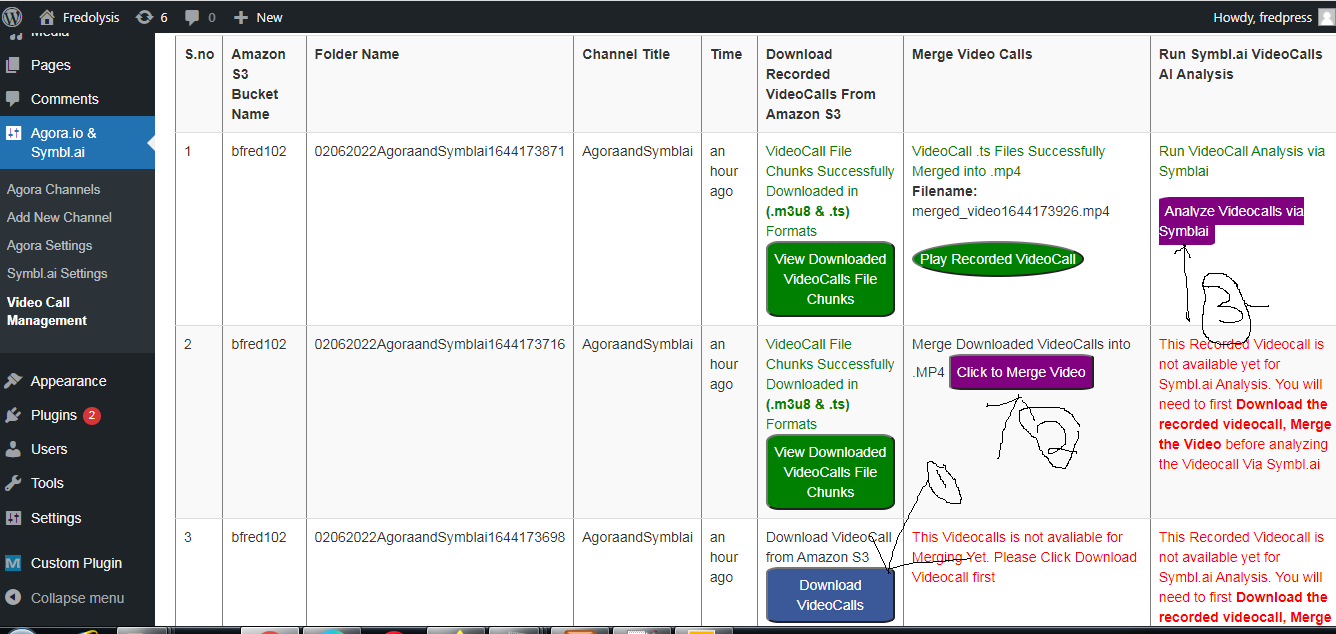The image size is (1336, 634).
Task: Open Agora Settings submenu item
Action: (x=49, y=245)
